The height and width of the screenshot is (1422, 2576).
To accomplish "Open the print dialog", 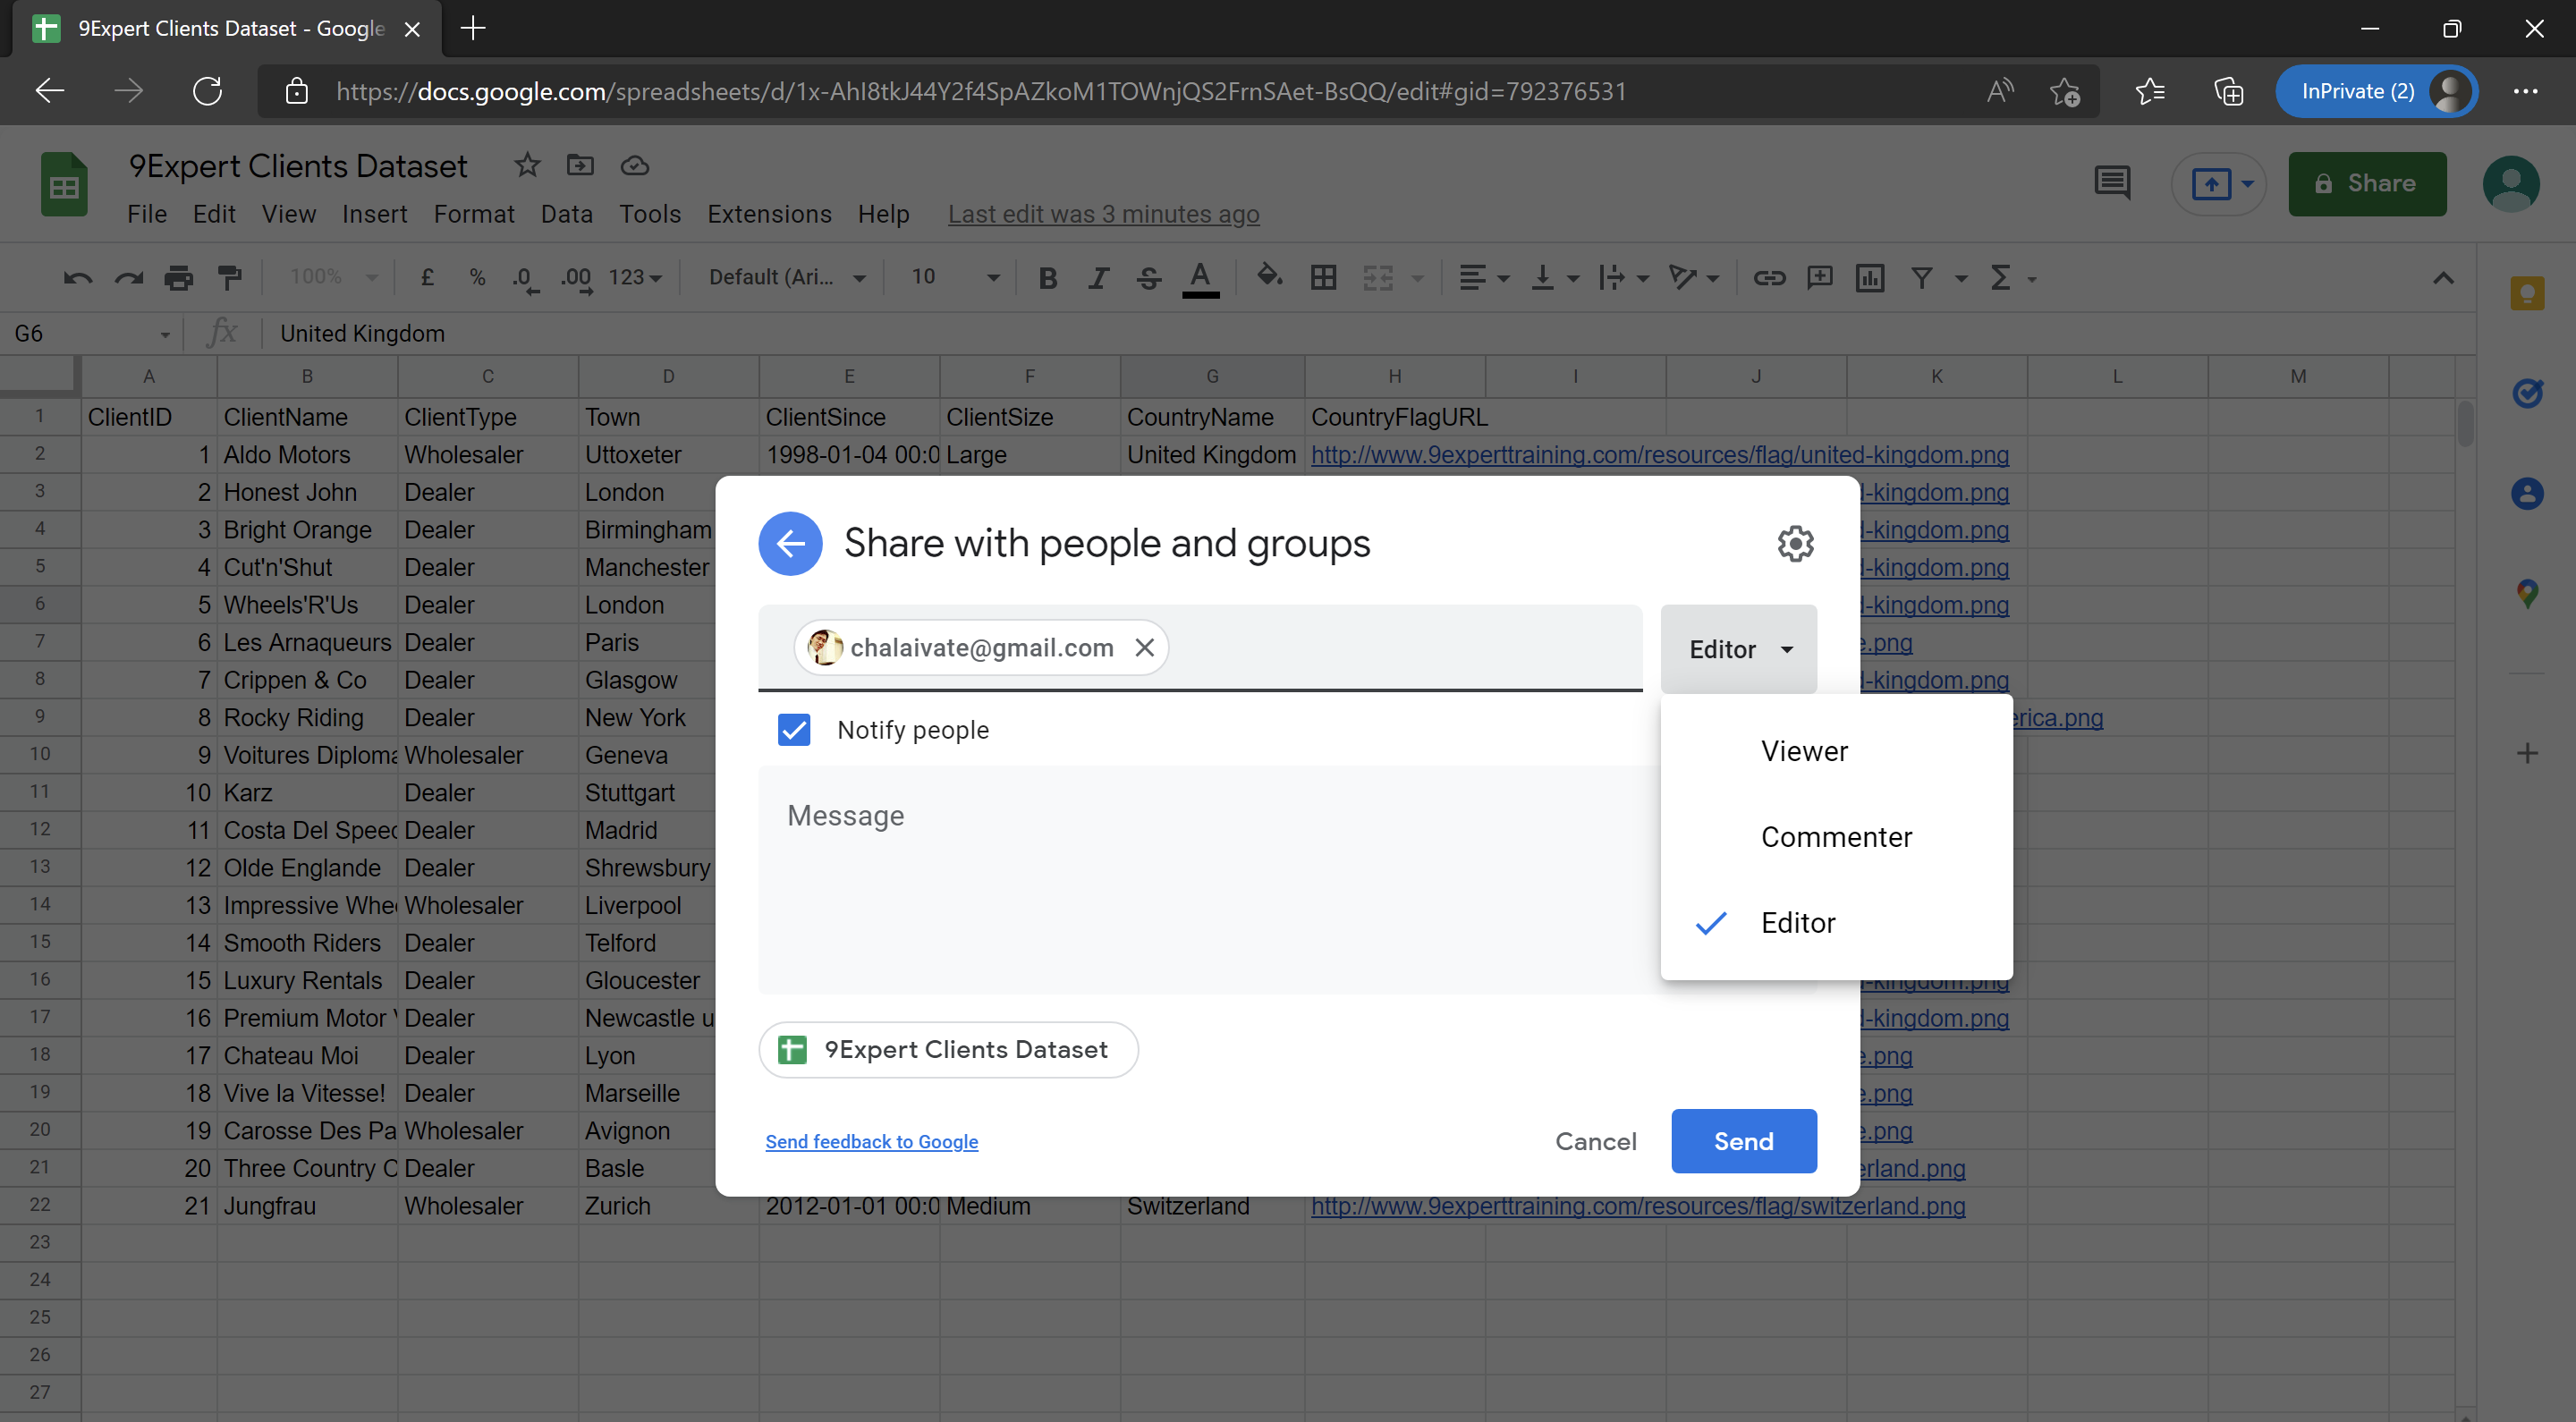I will click(x=180, y=277).
